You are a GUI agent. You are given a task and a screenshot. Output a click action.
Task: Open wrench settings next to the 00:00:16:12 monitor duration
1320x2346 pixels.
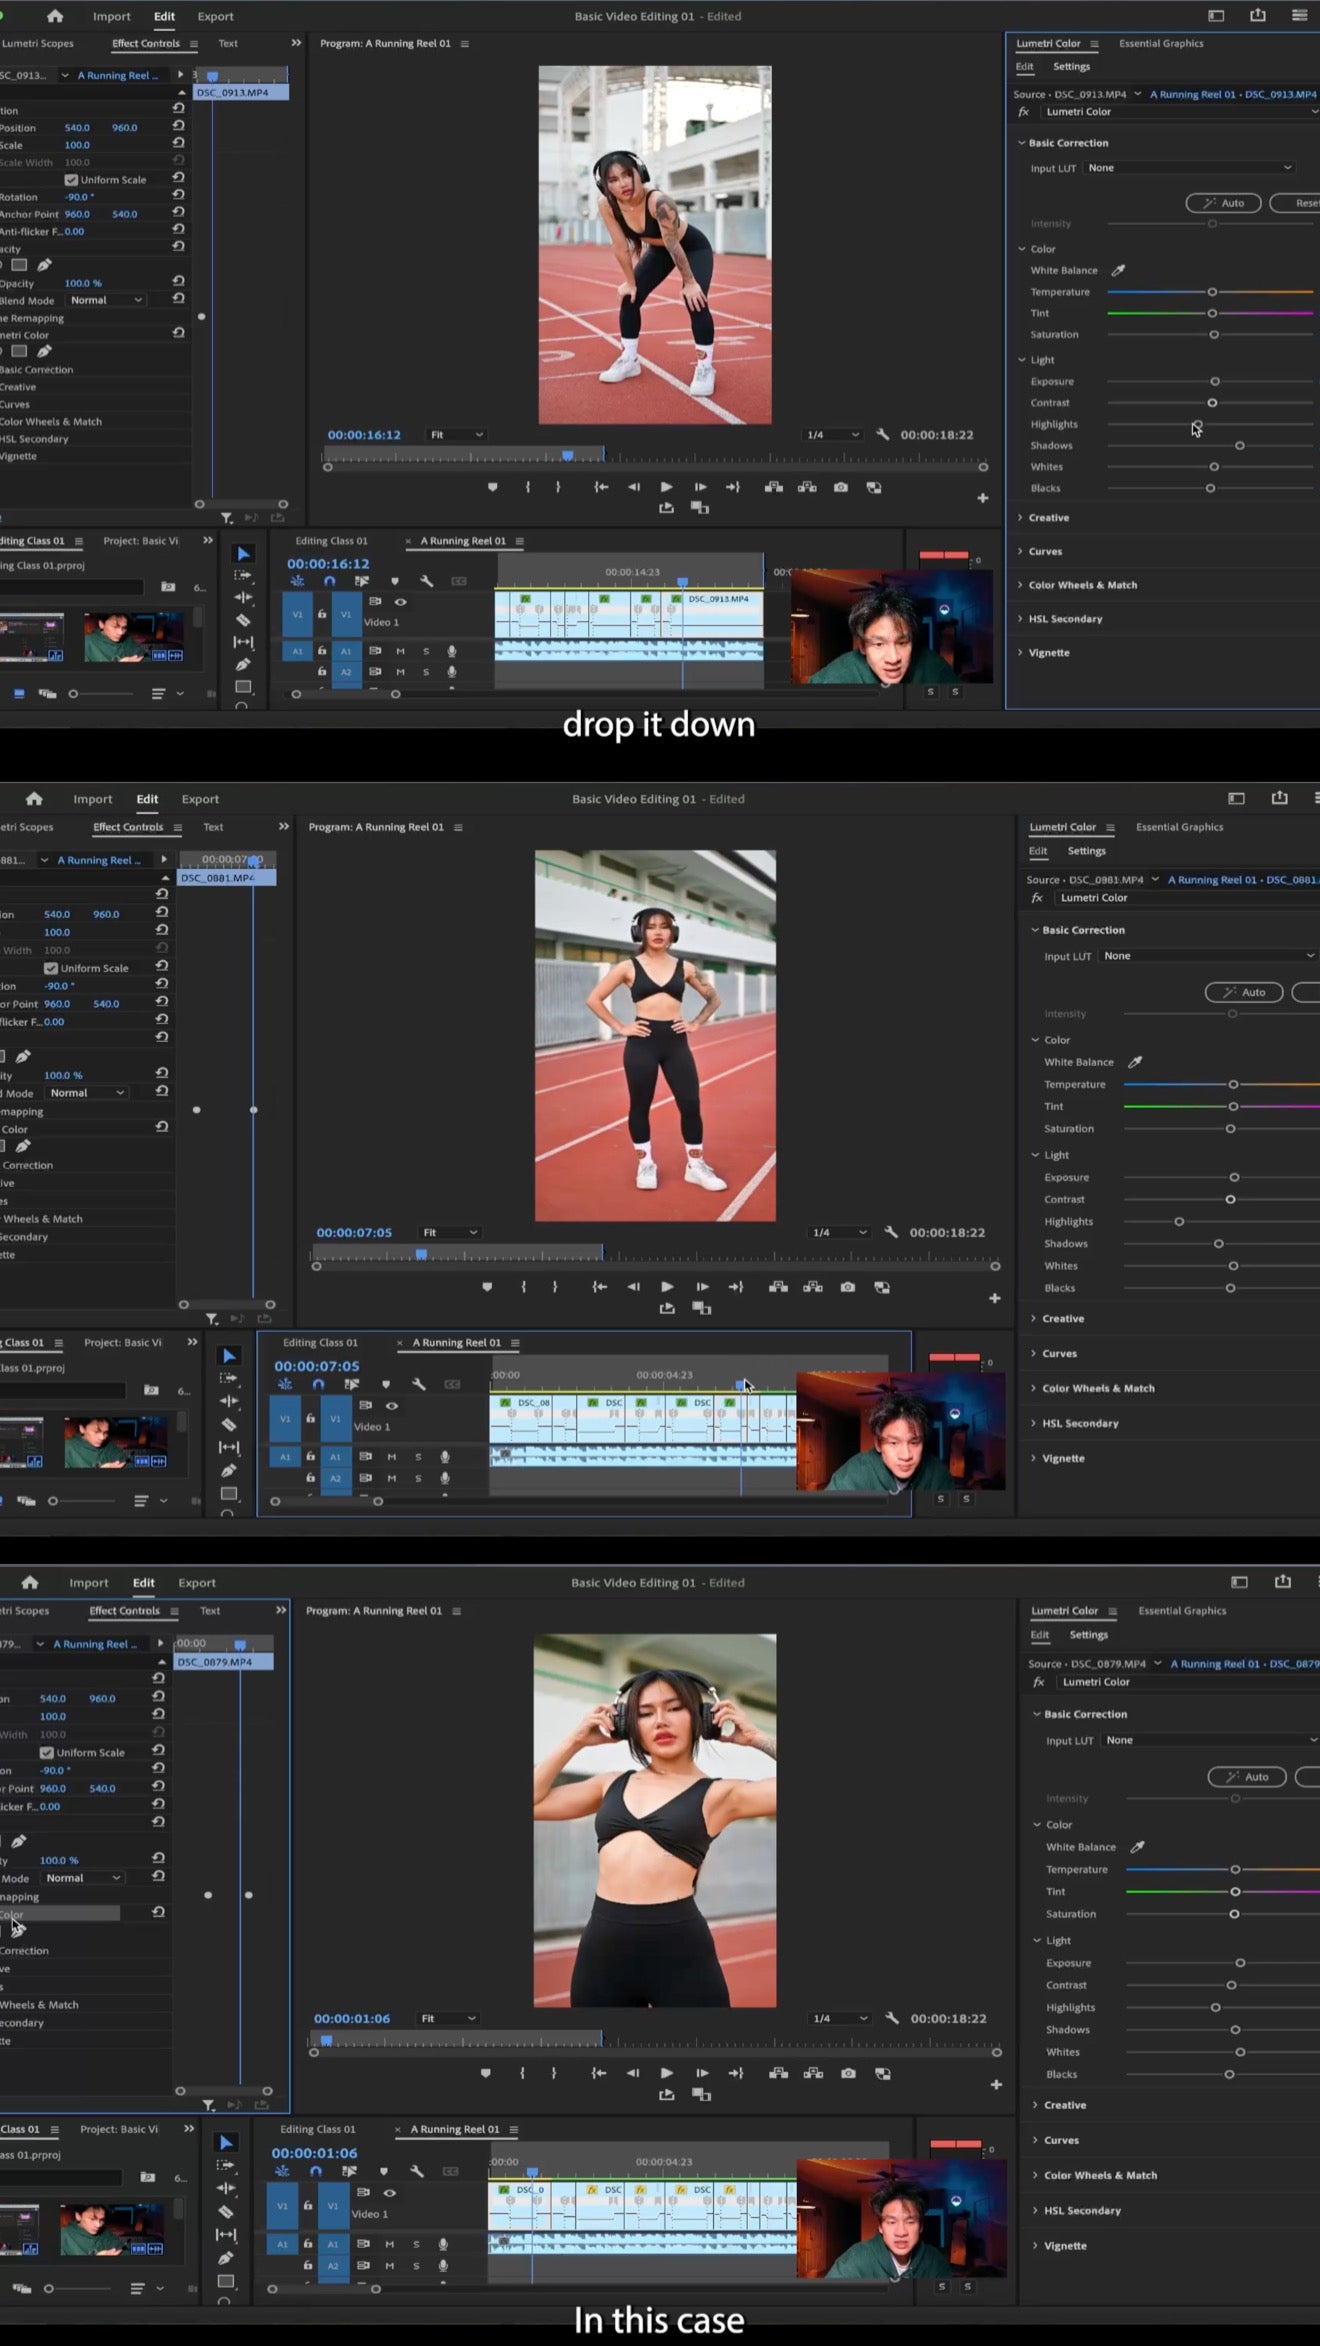click(x=882, y=435)
